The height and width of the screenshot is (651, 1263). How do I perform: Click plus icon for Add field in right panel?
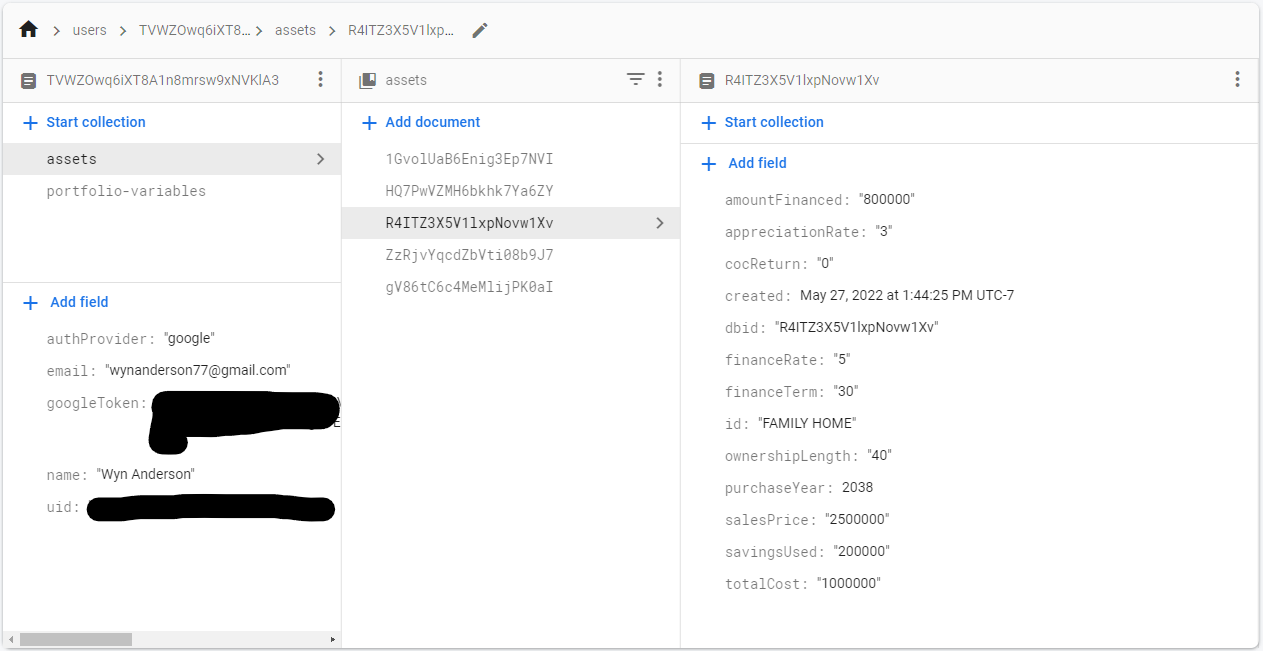click(x=709, y=163)
